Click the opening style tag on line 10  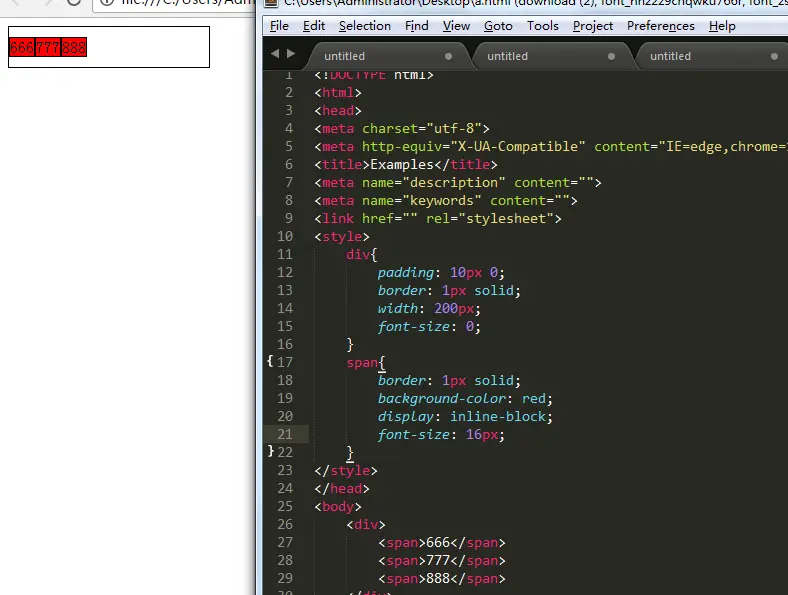click(342, 237)
